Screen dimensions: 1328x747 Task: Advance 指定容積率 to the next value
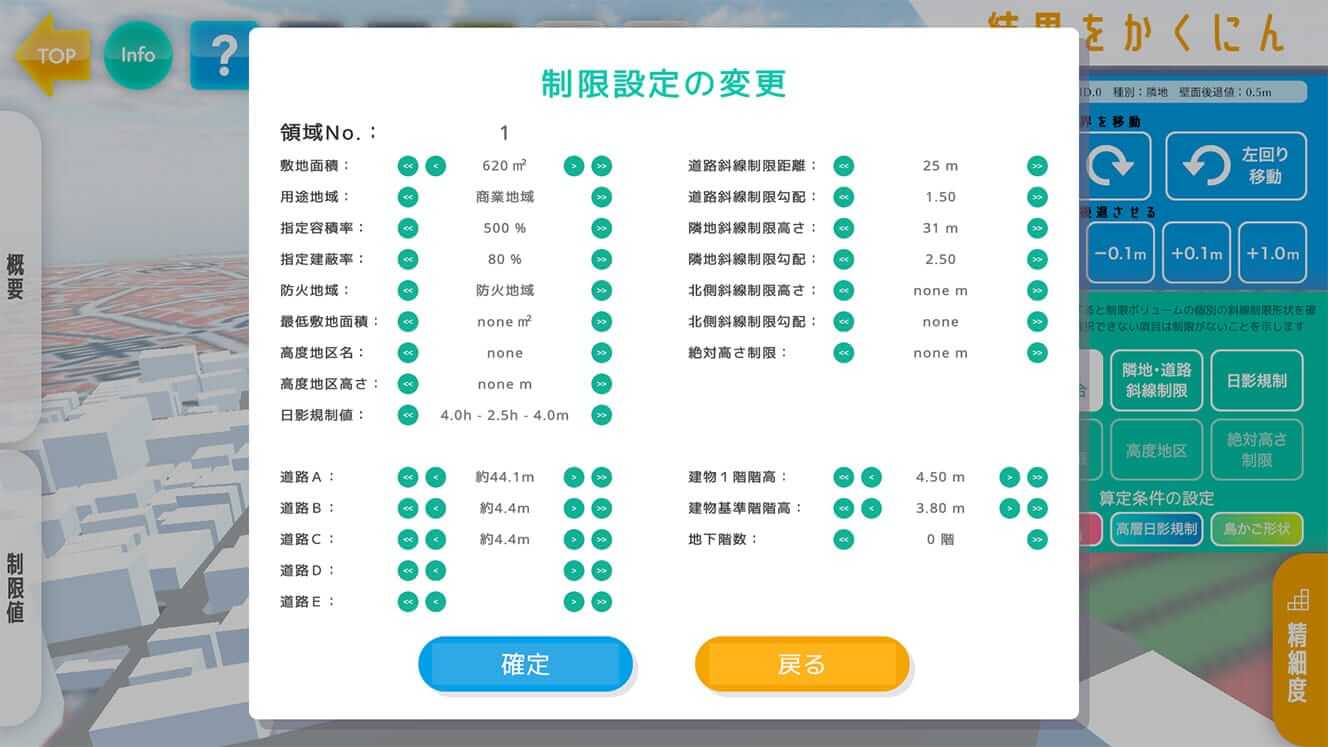(x=601, y=228)
